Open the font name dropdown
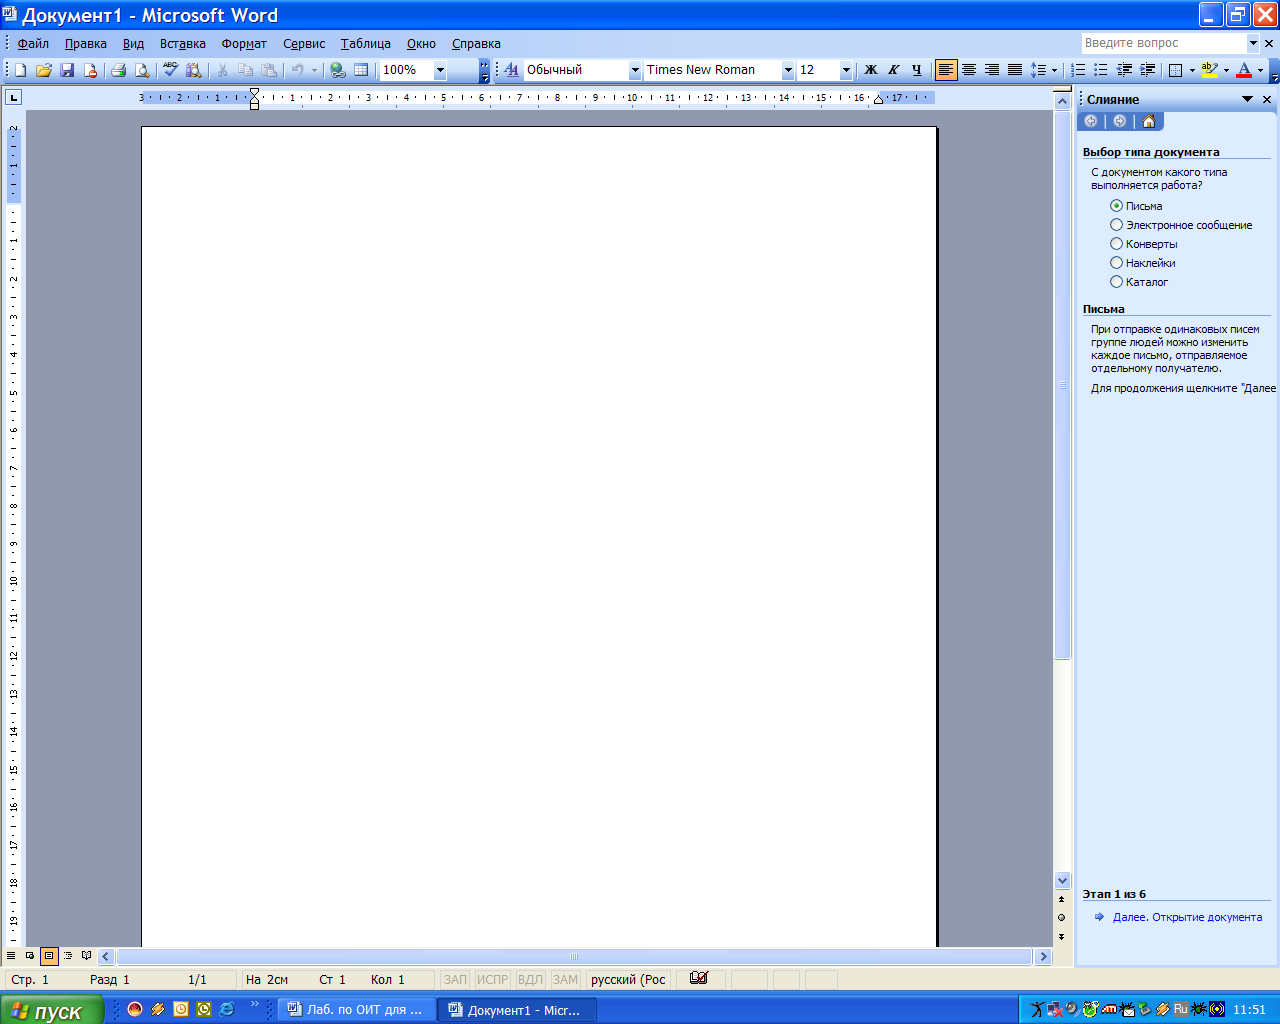1280x1024 pixels. pos(788,70)
